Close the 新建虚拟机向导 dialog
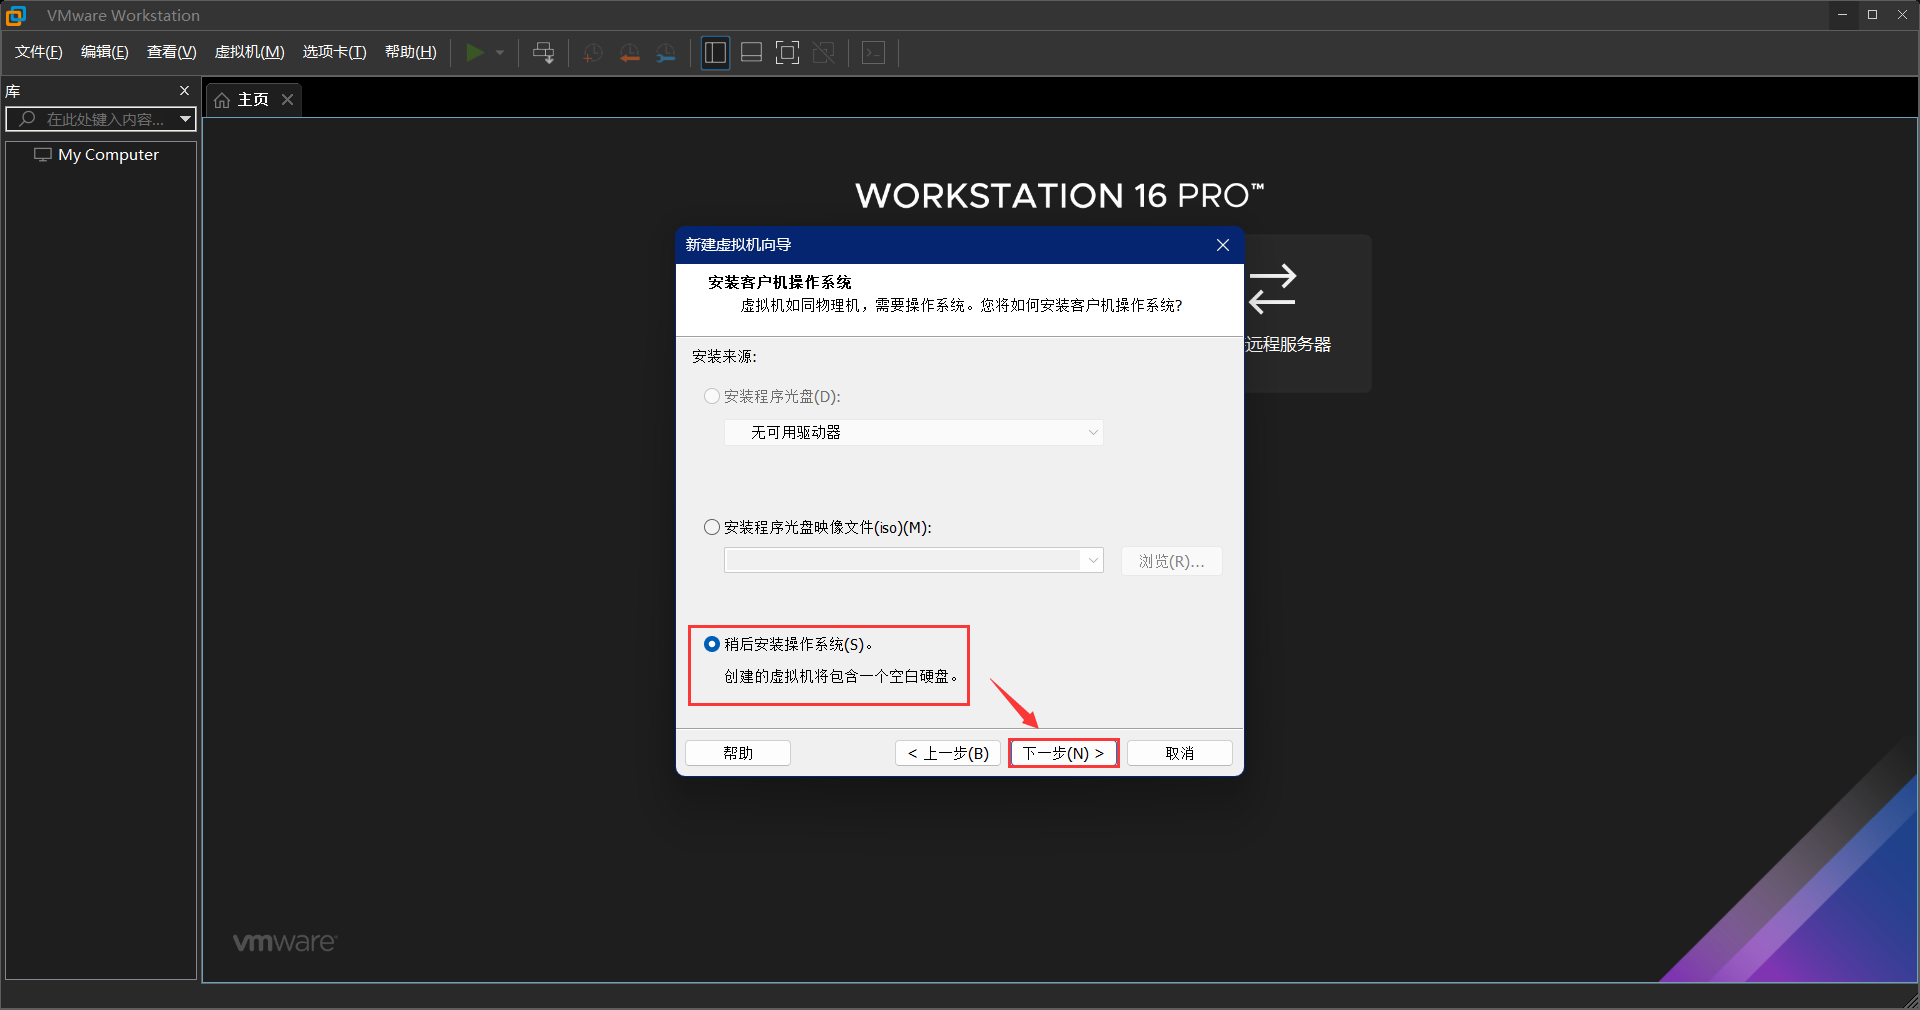1920x1010 pixels. tap(1223, 245)
